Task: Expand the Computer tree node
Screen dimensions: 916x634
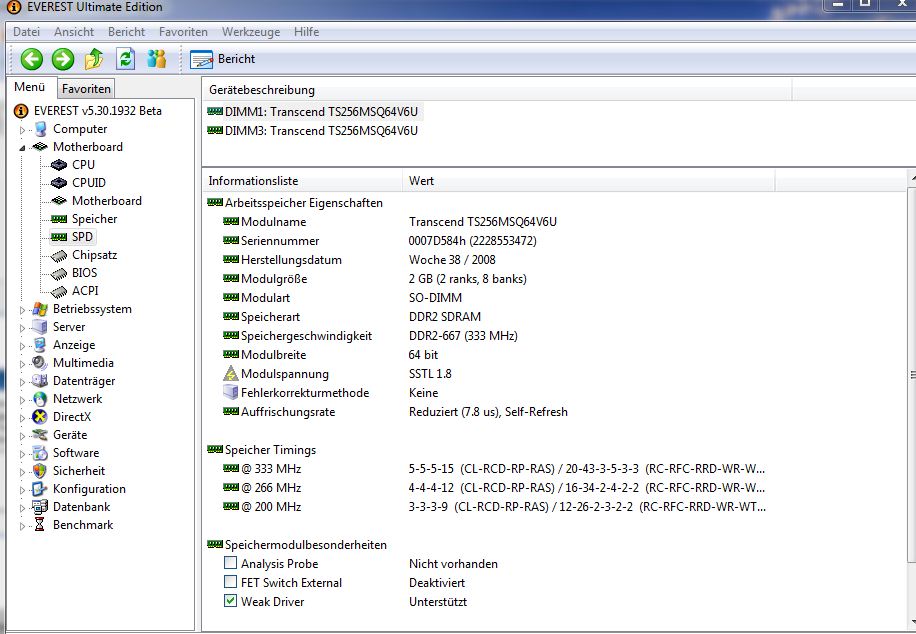Action: [22, 130]
